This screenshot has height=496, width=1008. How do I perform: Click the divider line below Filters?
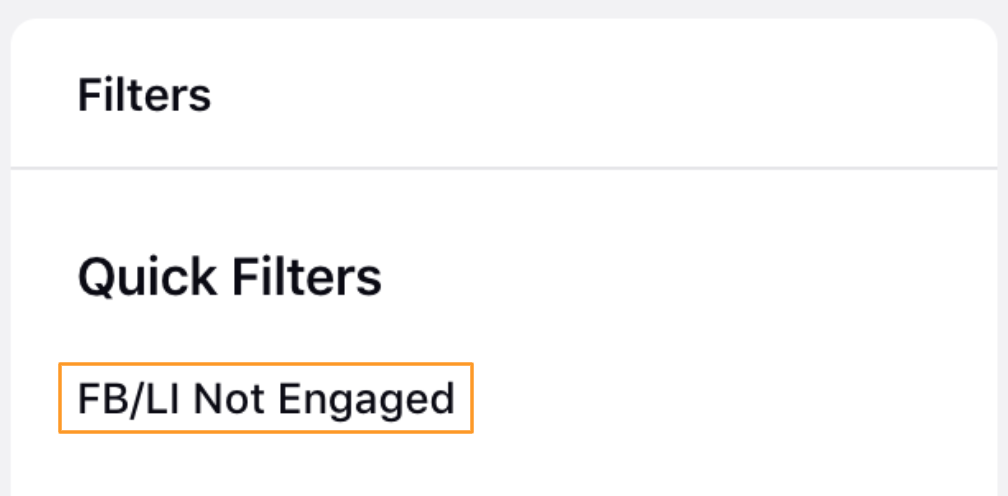[504, 168]
